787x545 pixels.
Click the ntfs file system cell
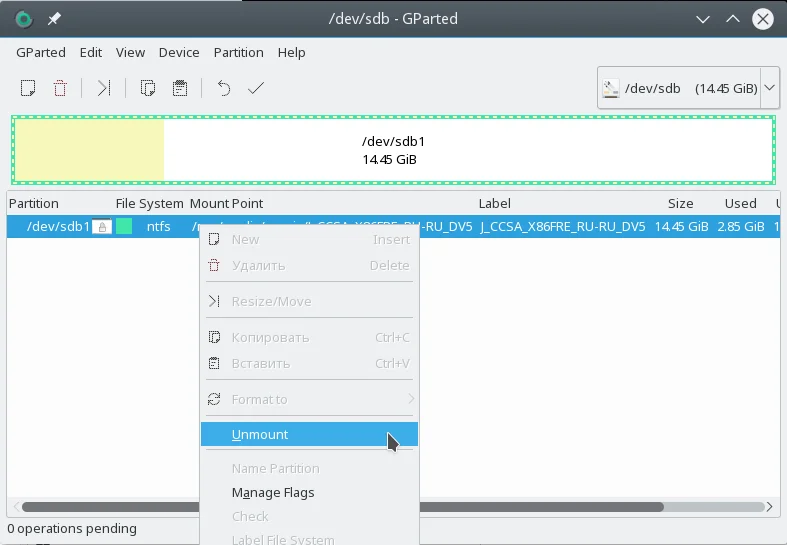pos(159,227)
